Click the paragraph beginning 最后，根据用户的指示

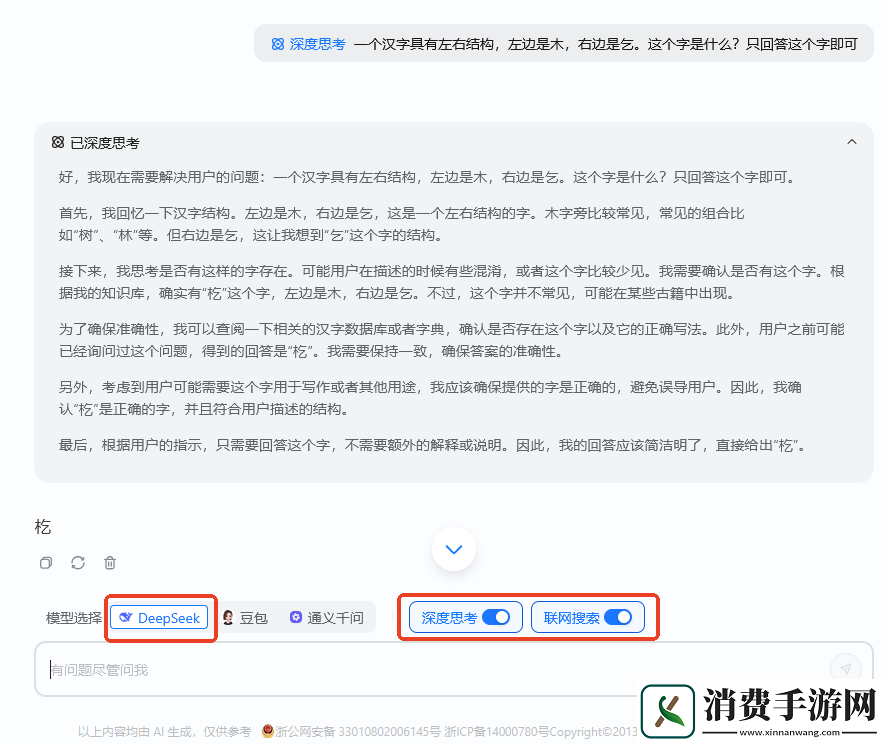(432, 445)
